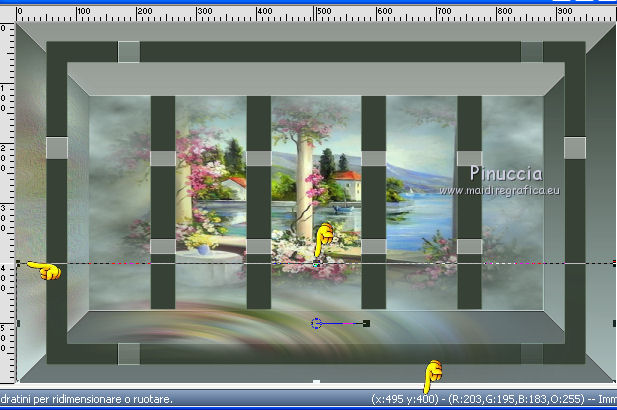
Task: Select the right-middle transform handle at the canvas edge
Action: [615, 323]
